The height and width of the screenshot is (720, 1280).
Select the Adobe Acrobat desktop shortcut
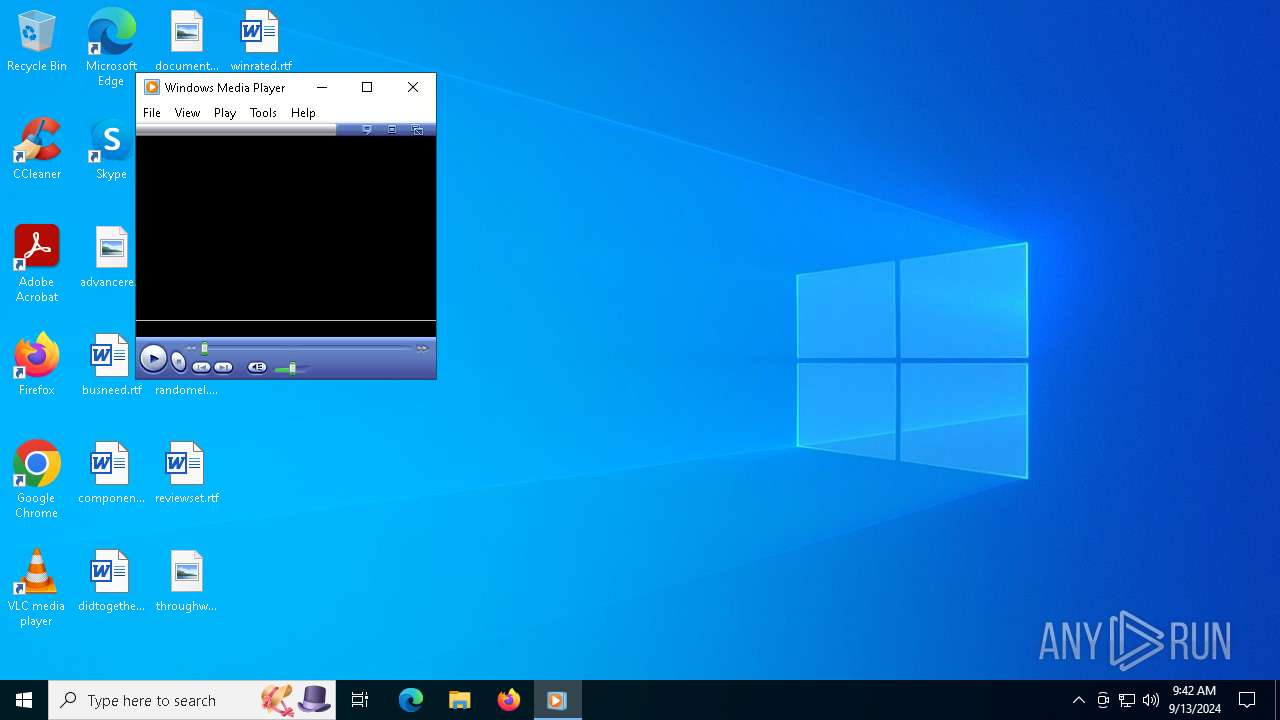(37, 264)
